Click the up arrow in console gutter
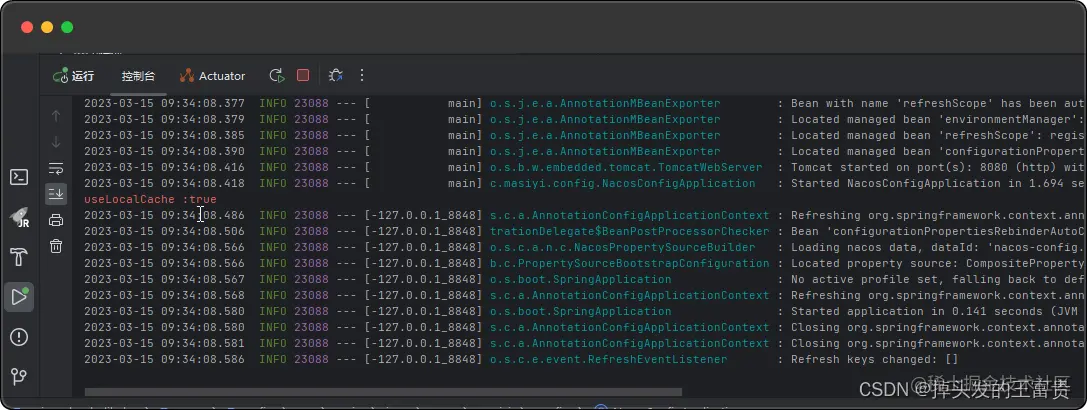1087x410 pixels. [x=56, y=116]
